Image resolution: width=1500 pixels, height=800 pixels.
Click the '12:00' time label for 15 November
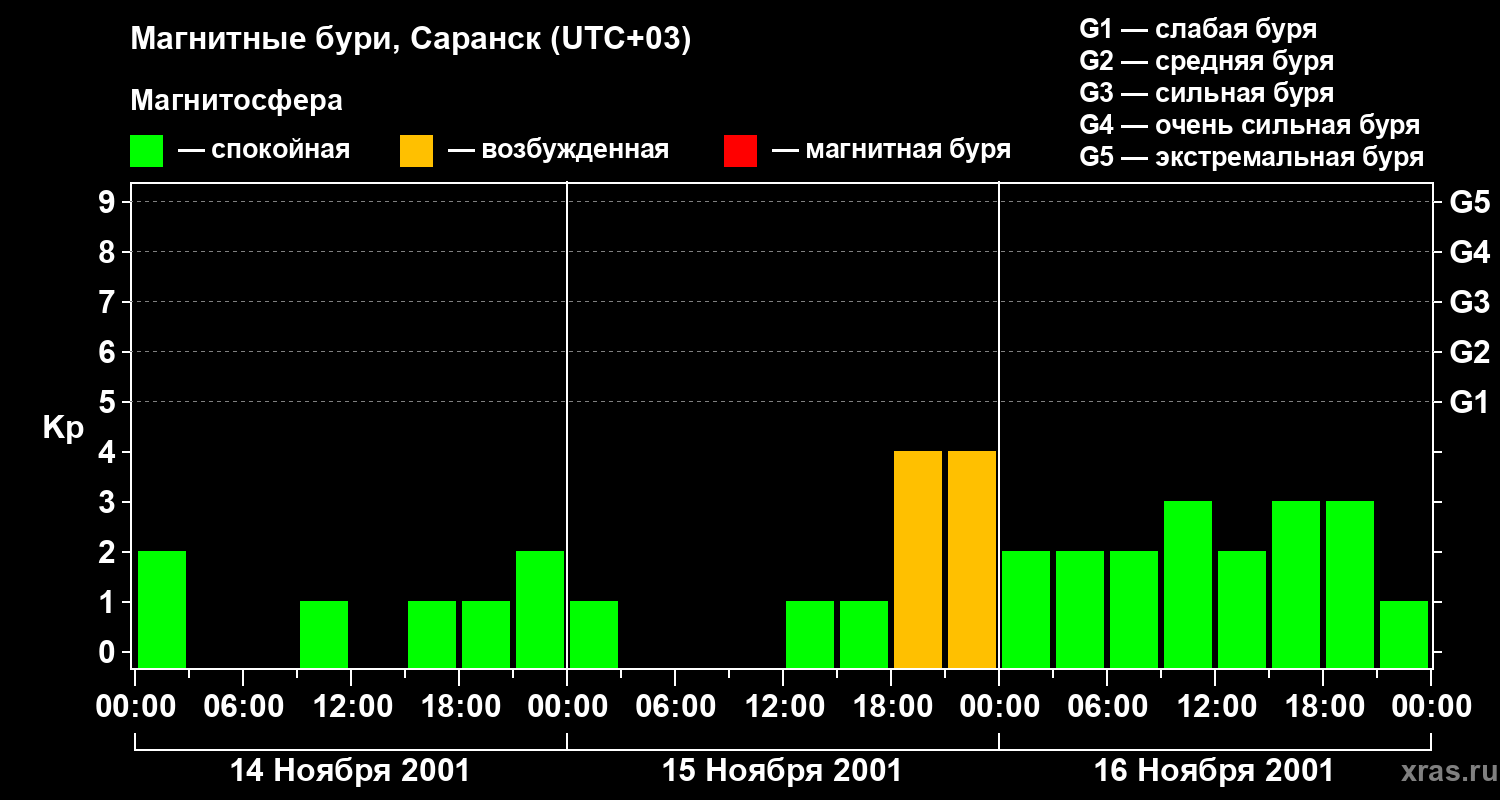pyautogui.click(x=783, y=707)
